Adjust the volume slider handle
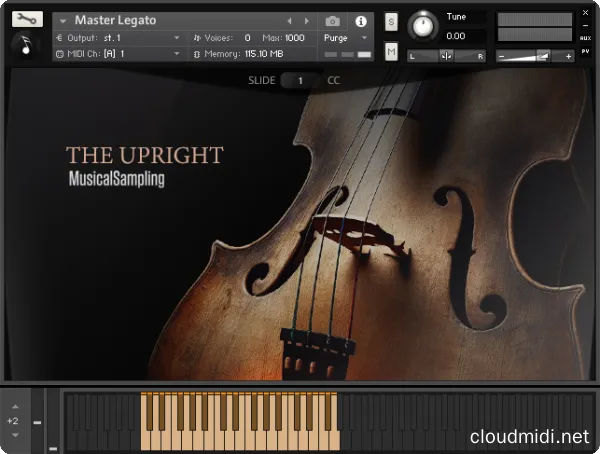 (543, 56)
